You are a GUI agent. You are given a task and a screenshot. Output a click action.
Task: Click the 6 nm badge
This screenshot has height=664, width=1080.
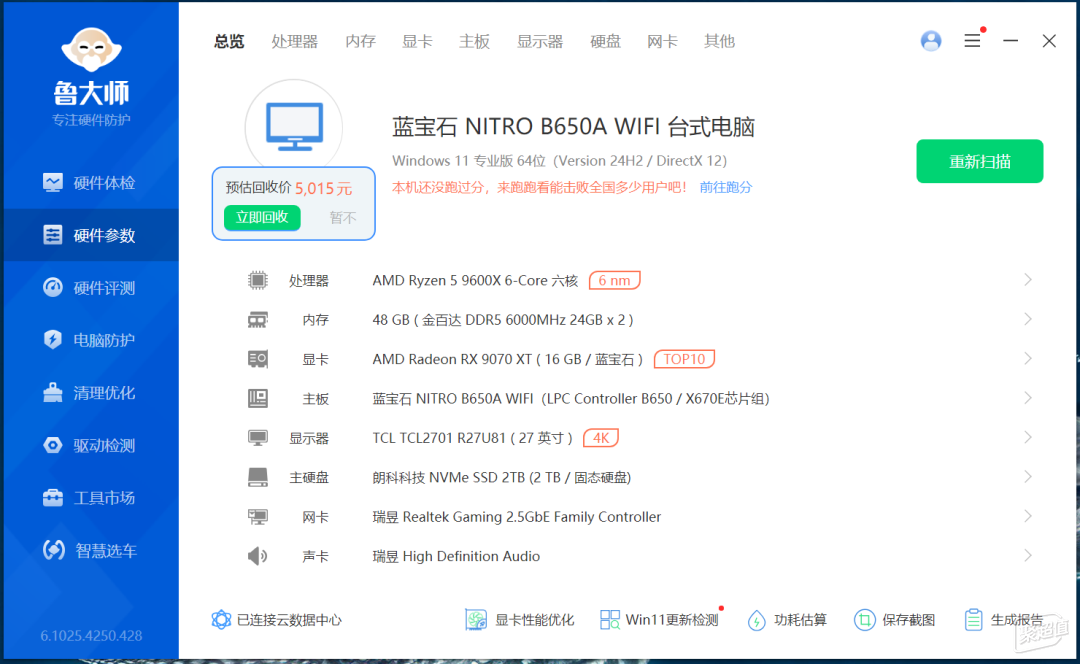[614, 280]
